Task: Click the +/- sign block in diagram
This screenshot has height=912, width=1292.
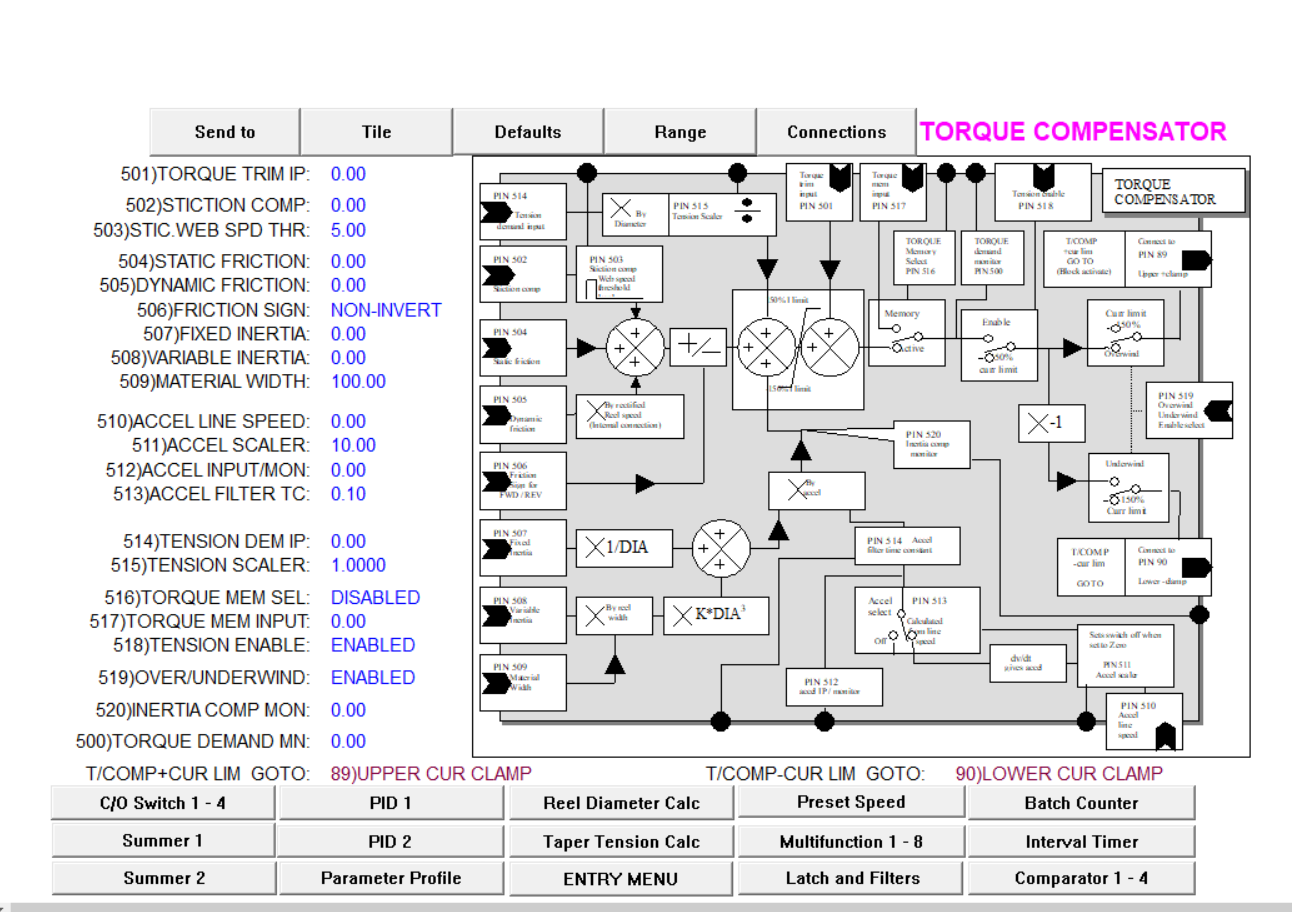Action: (x=699, y=347)
